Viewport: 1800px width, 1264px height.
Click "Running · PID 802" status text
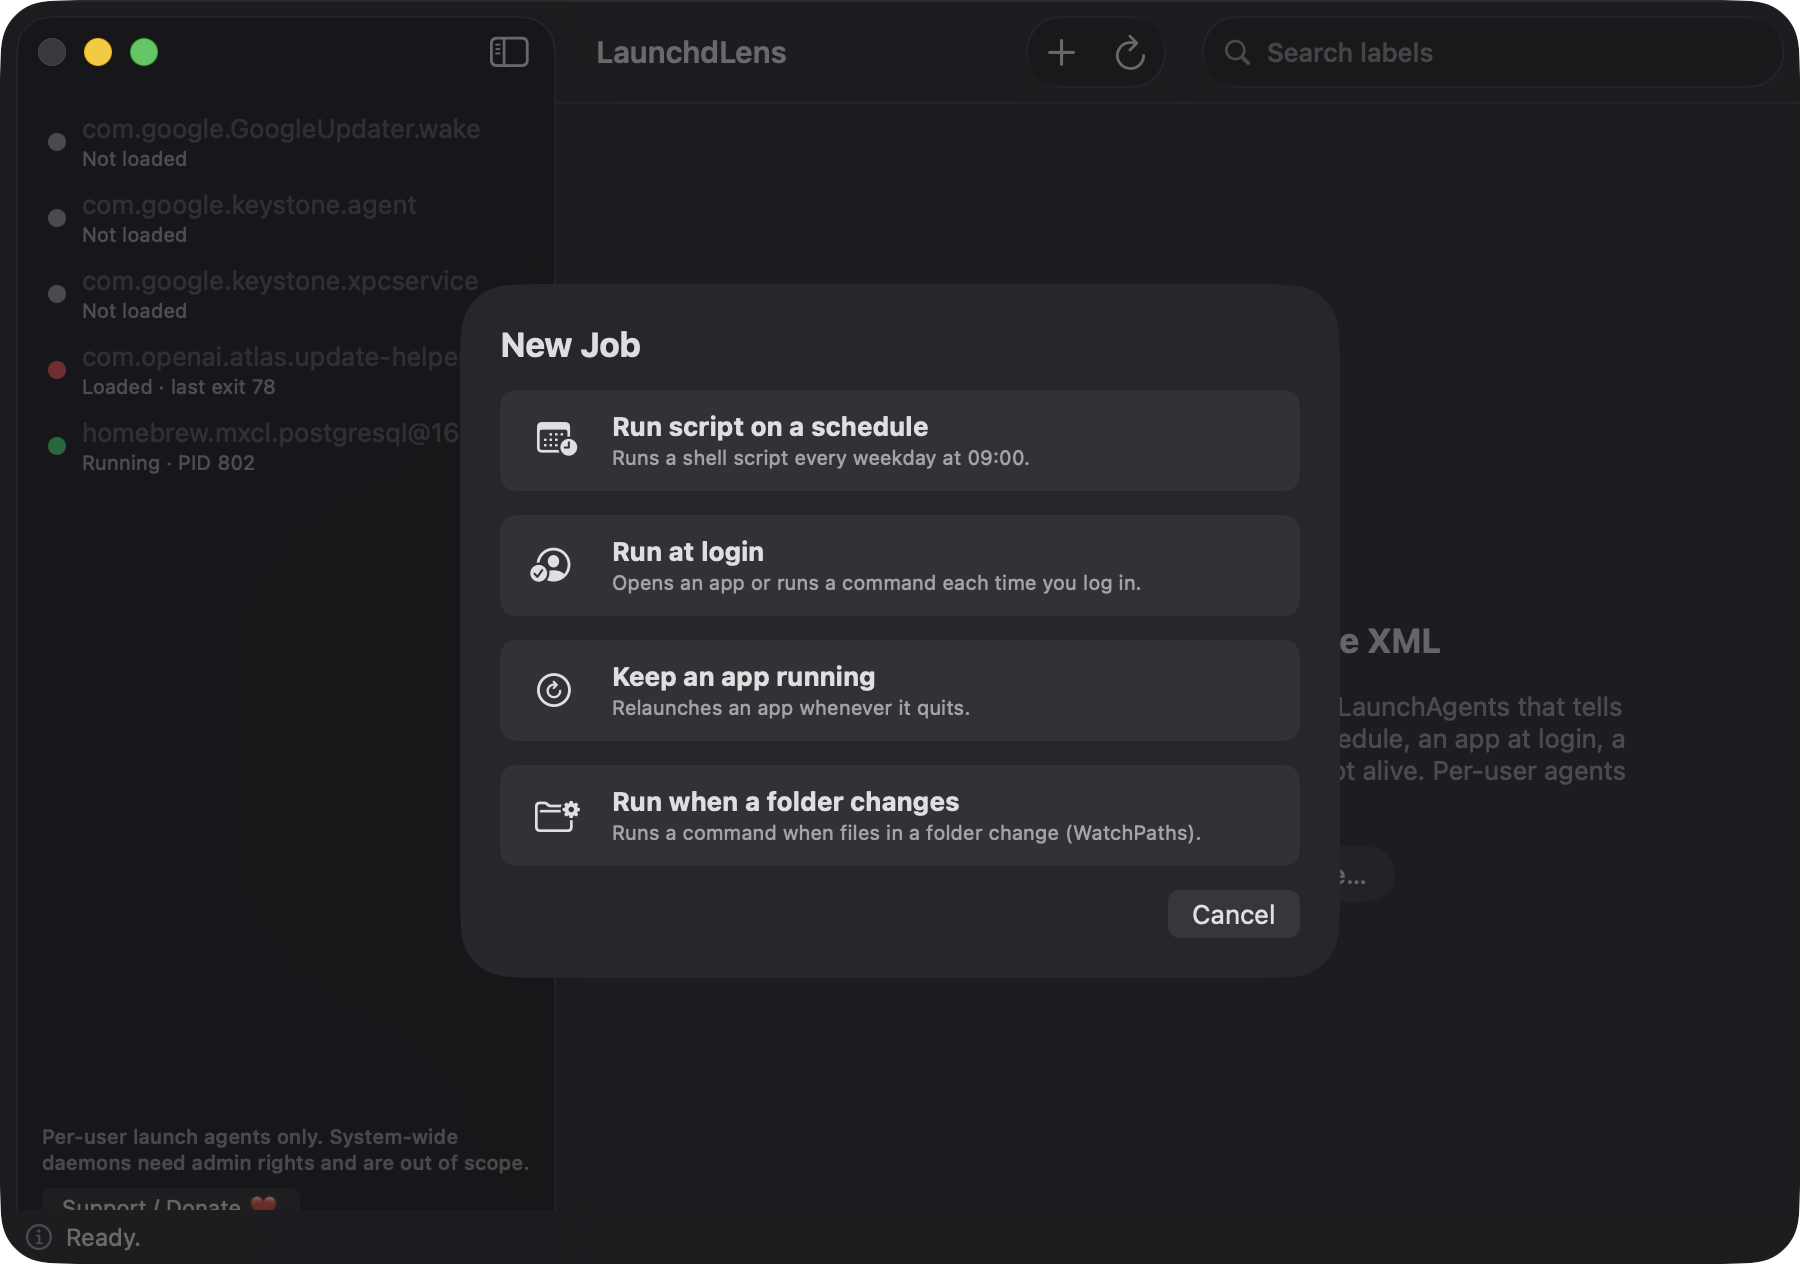[x=168, y=463]
